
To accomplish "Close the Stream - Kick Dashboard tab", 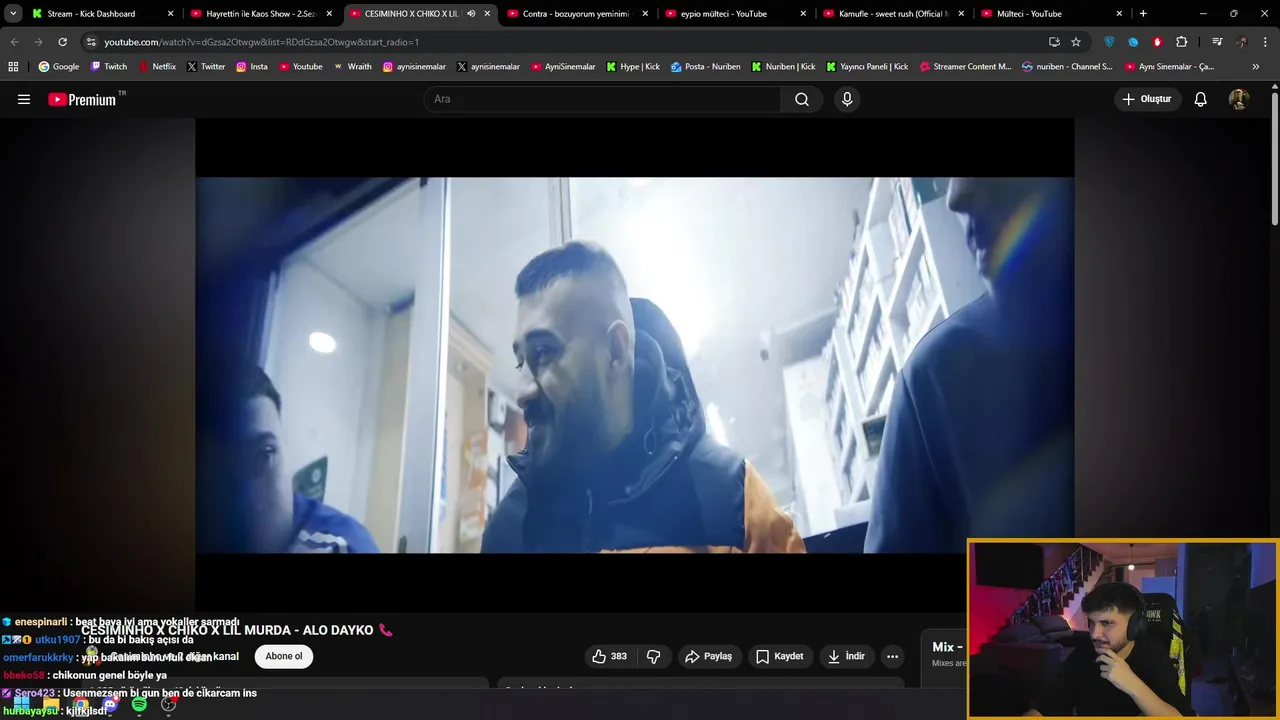I will [x=171, y=14].
